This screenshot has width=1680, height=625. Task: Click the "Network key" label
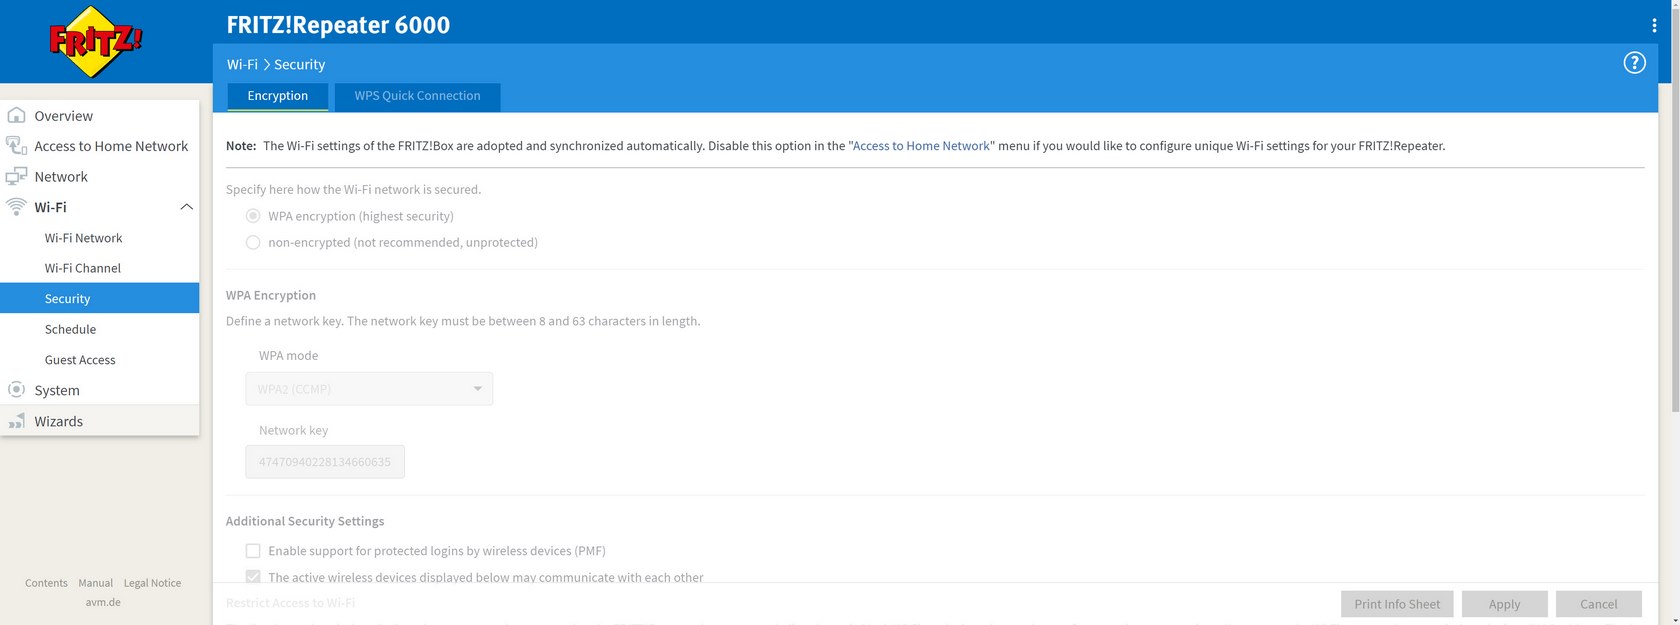[293, 430]
